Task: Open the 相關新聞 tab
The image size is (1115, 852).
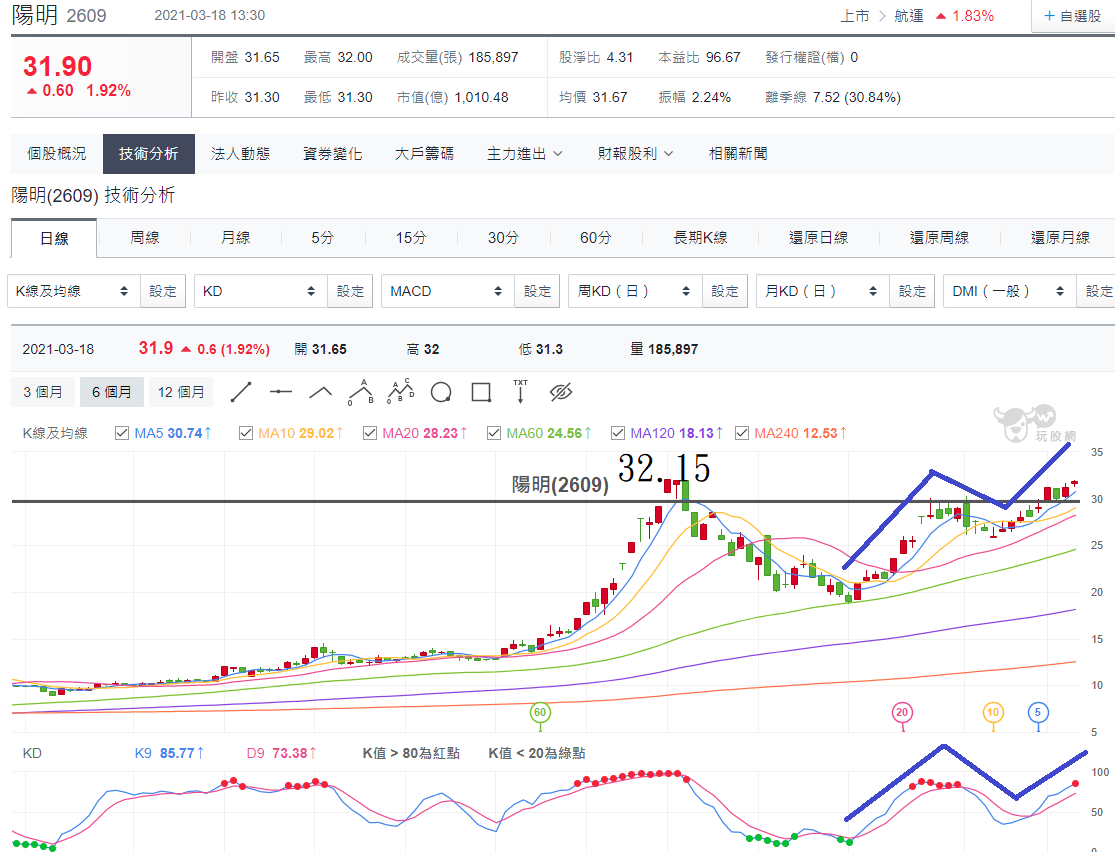Action: click(x=738, y=154)
